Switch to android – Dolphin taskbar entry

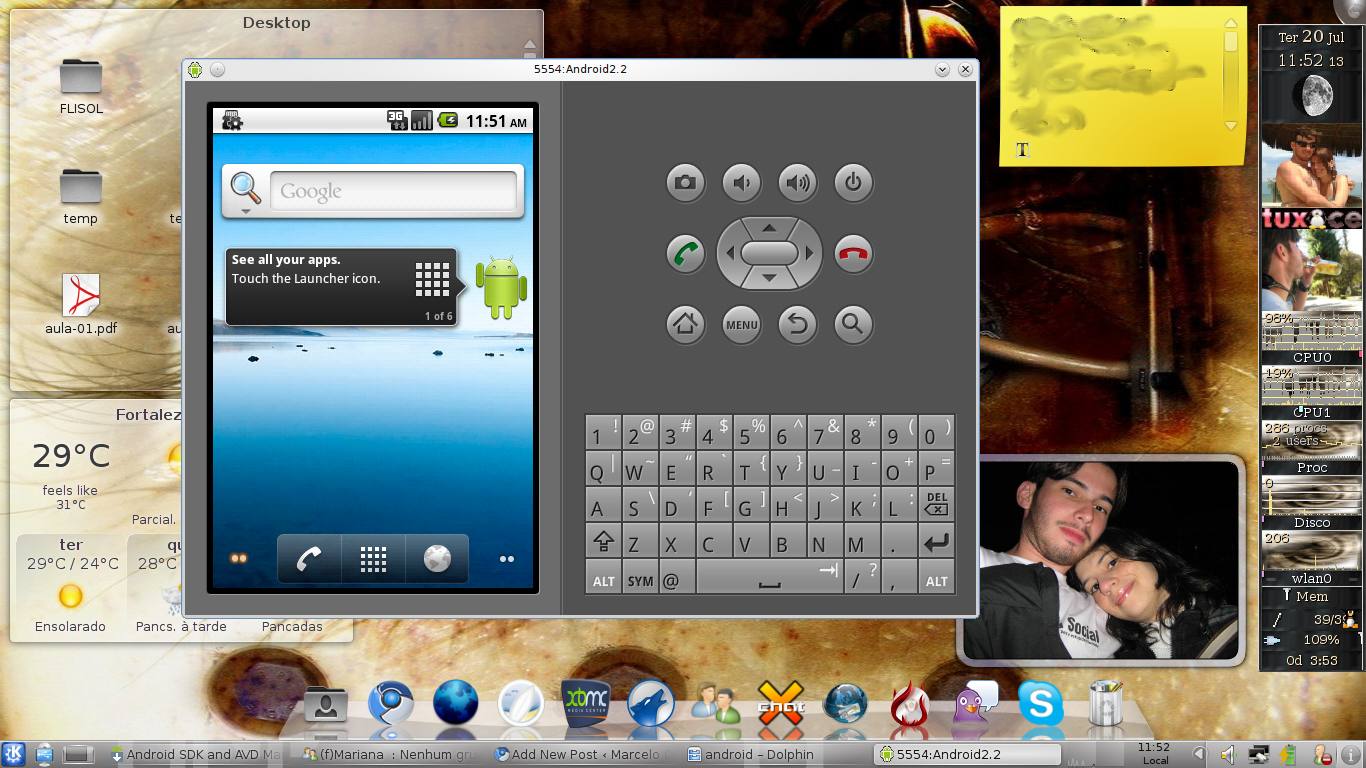click(x=759, y=755)
